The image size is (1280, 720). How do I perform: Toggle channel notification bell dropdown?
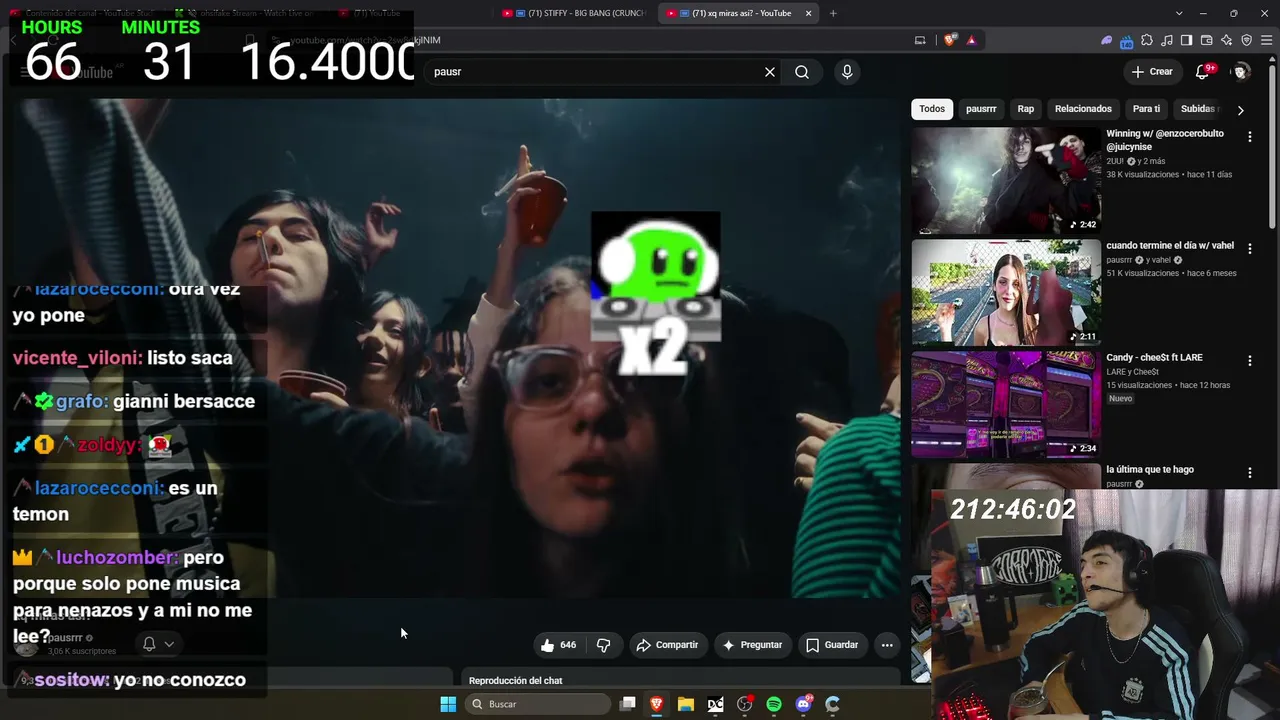[158, 644]
